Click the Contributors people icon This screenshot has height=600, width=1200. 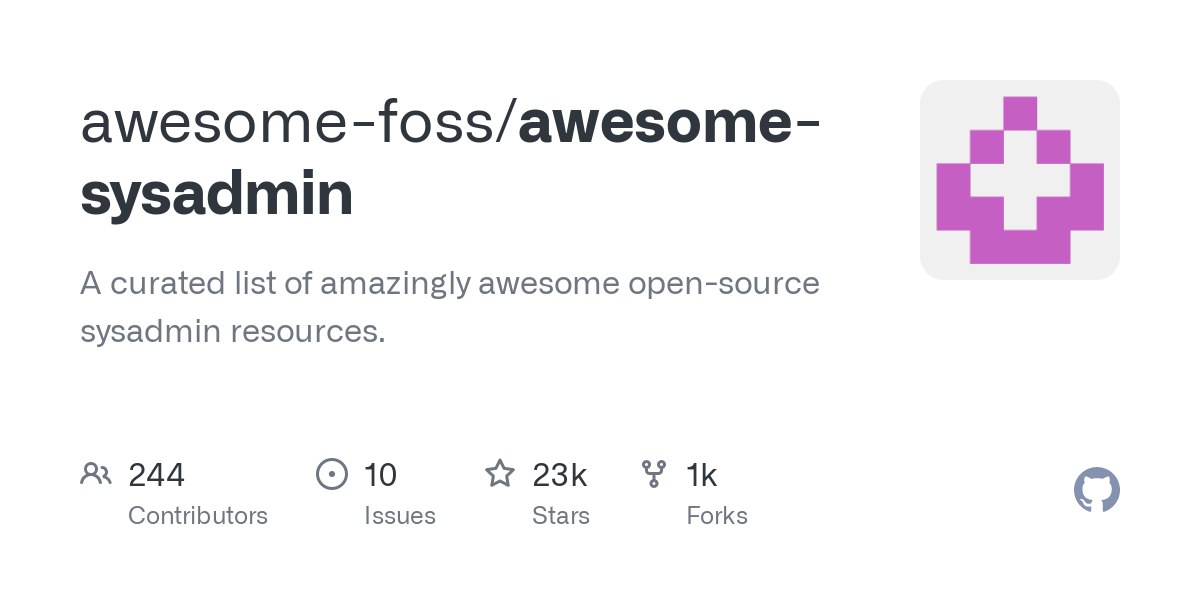pos(95,473)
